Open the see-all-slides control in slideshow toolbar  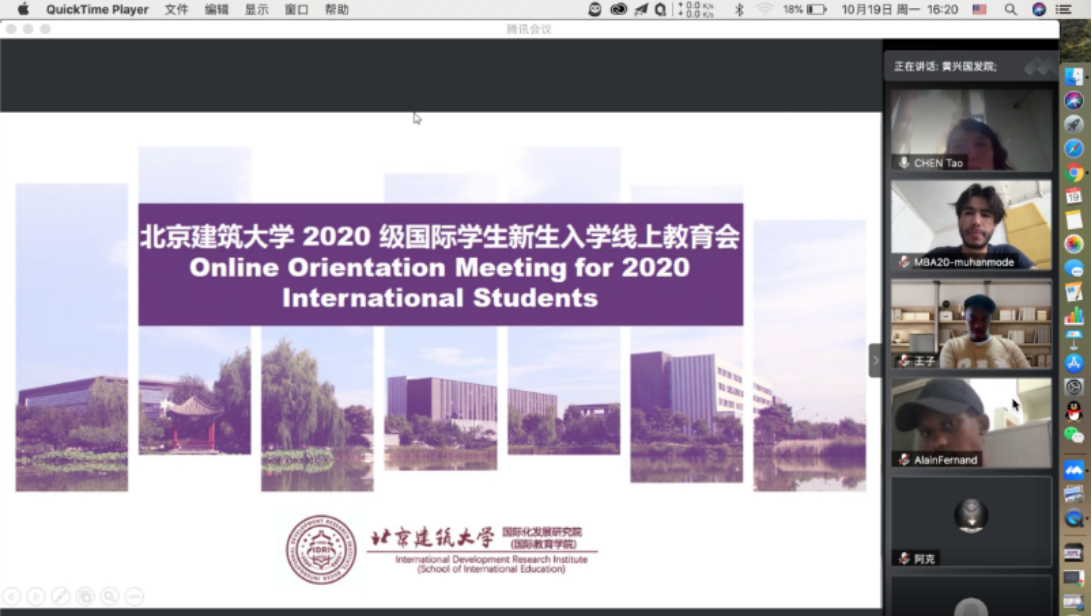click(x=85, y=597)
